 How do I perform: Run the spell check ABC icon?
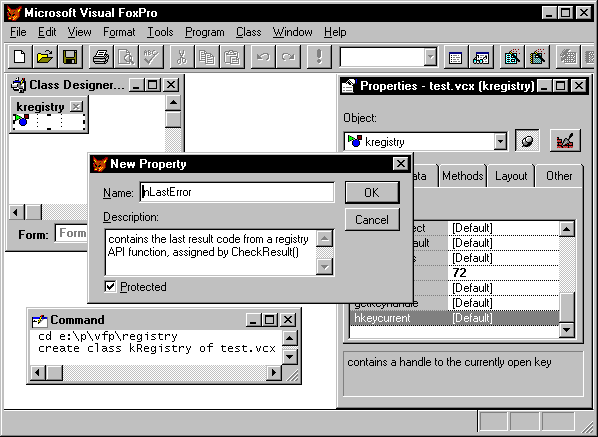pyautogui.click(x=151, y=57)
